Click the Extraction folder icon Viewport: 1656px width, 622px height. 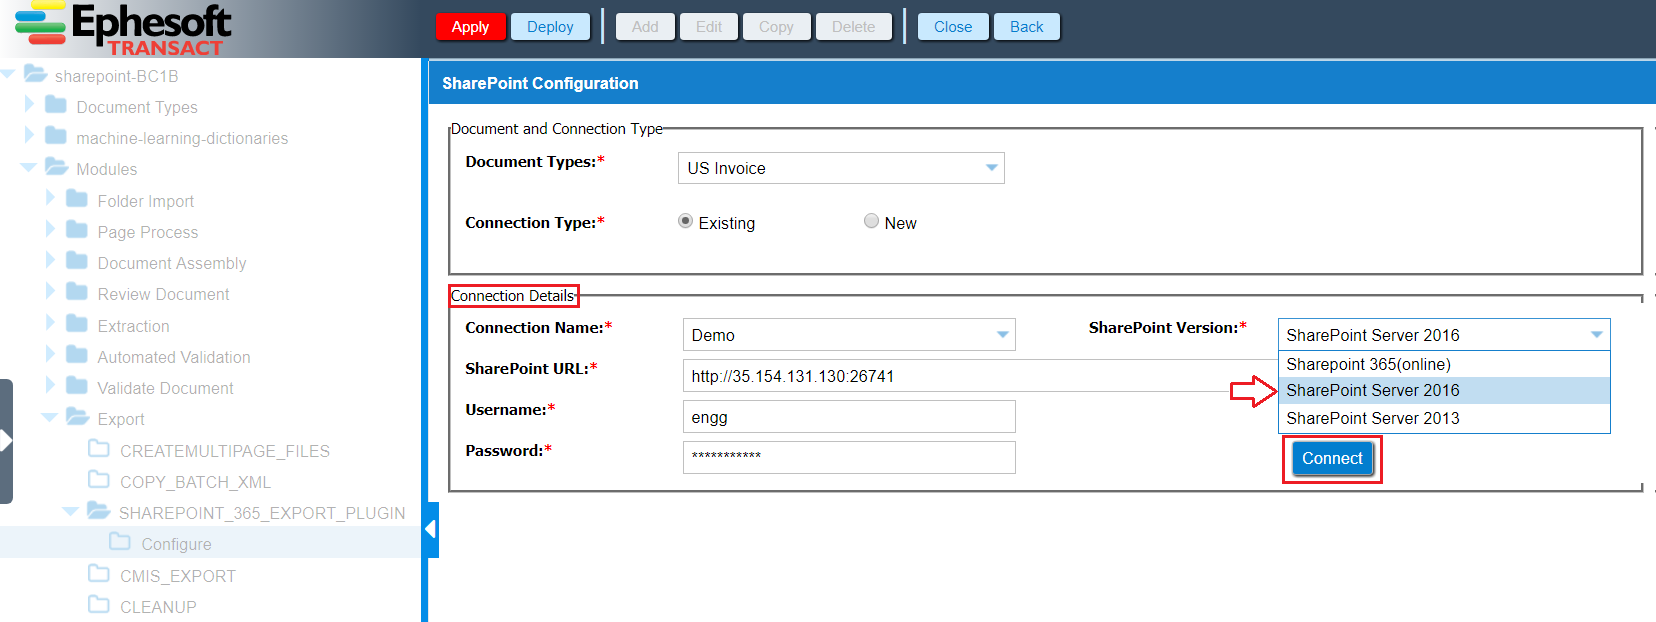tap(77, 324)
